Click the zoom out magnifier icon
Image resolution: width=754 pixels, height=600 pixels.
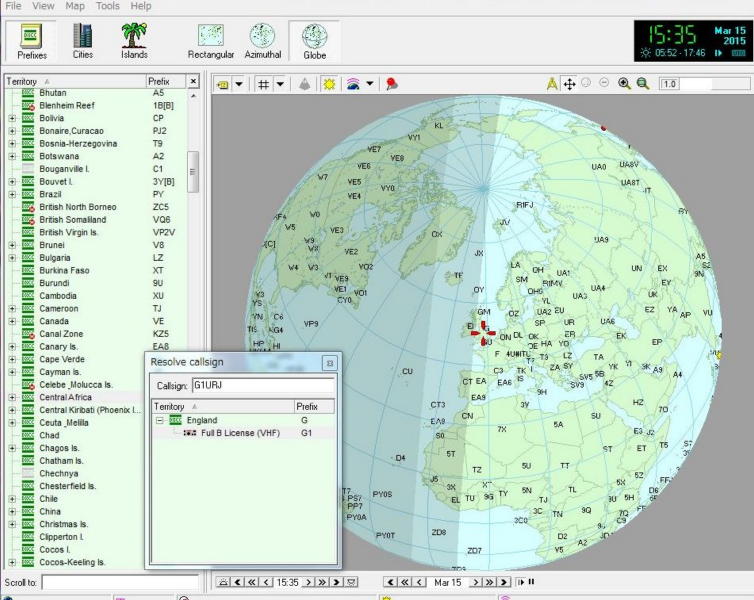643,84
